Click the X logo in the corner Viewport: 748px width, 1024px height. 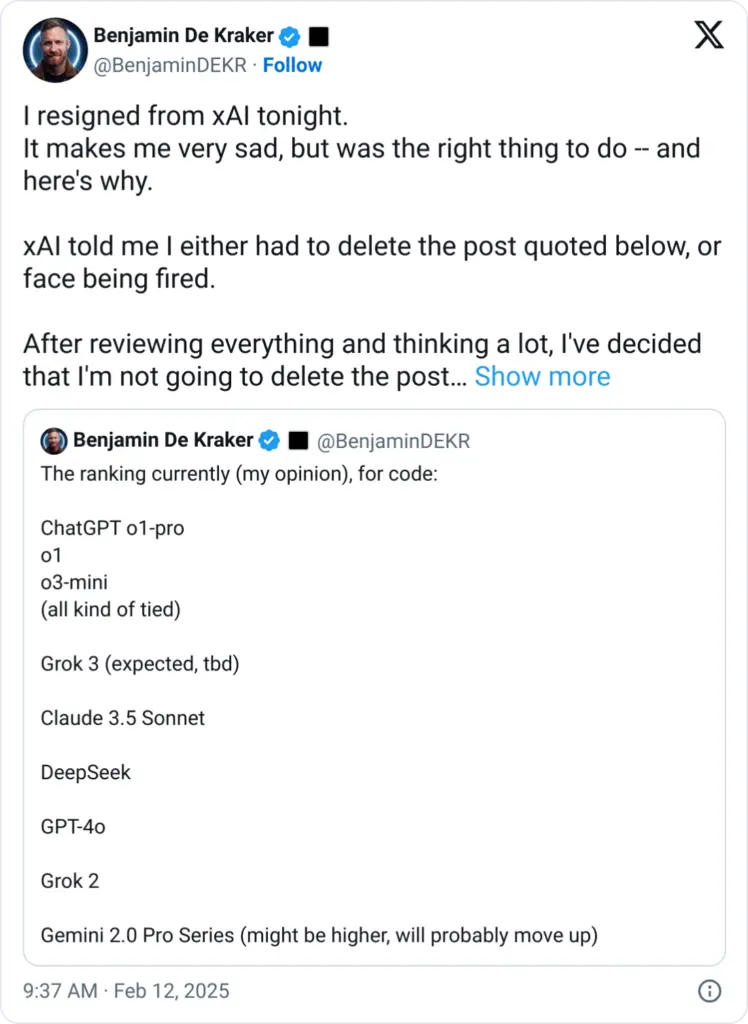(x=709, y=36)
